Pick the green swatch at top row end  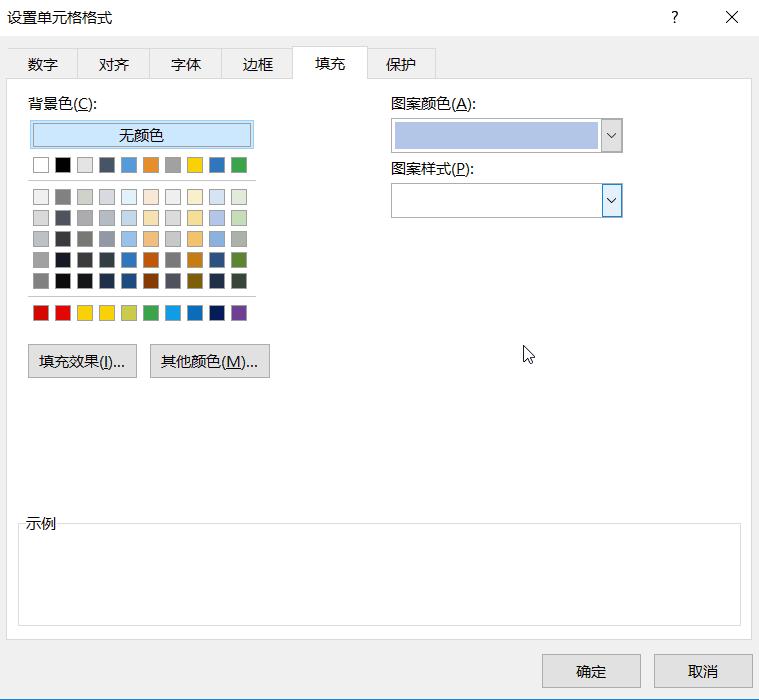239,165
